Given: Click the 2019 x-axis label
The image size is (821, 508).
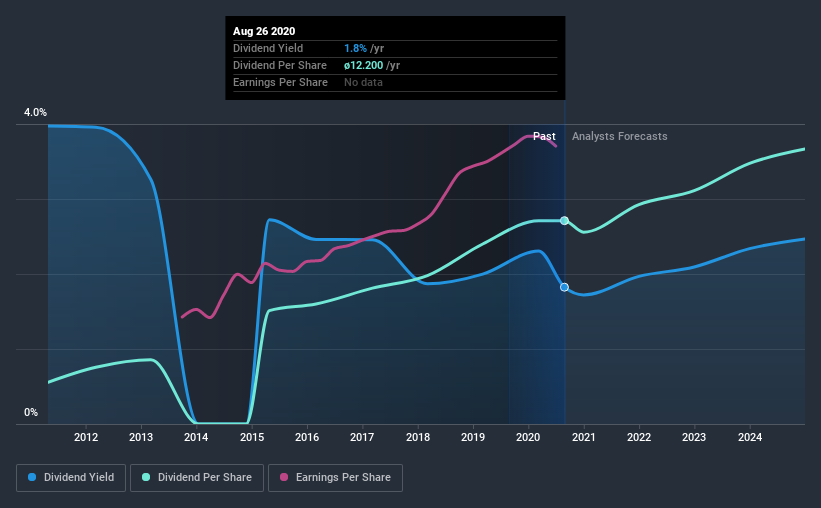Looking at the screenshot, I should (473, 437).
